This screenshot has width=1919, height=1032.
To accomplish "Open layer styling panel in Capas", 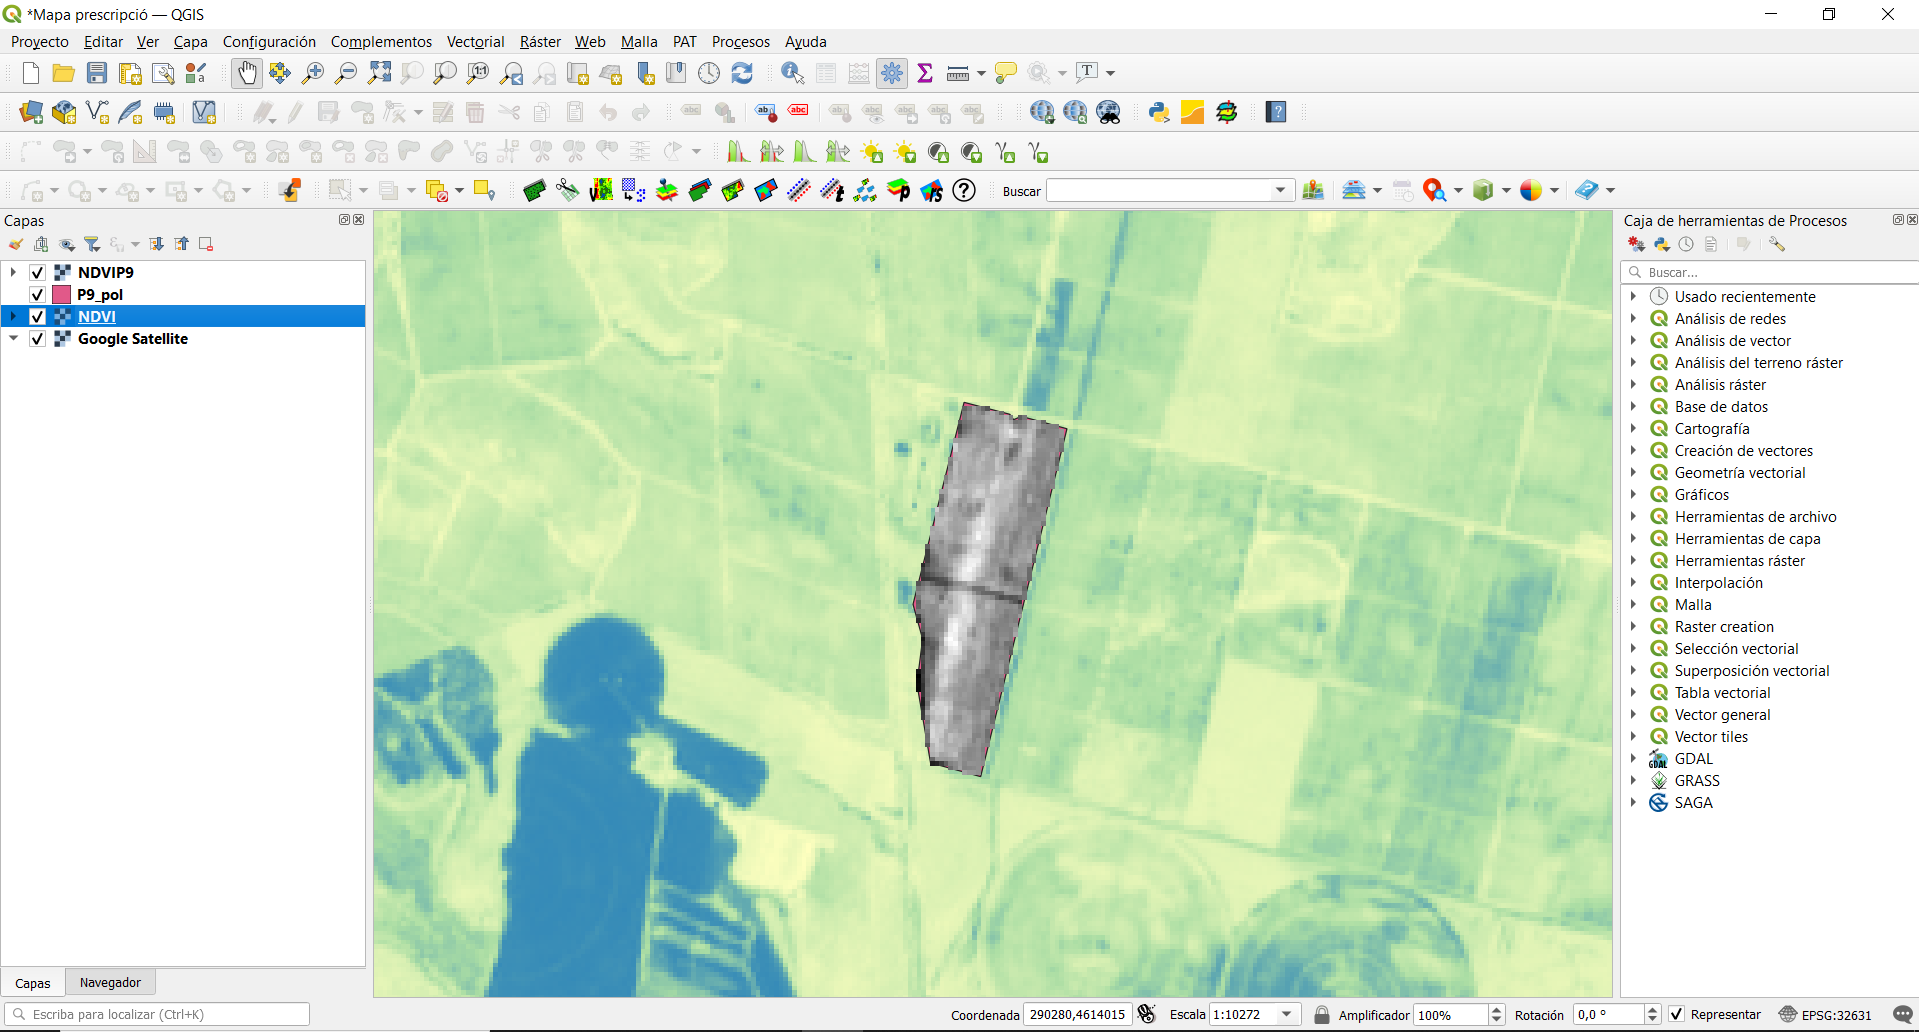I will coord(16,244).
